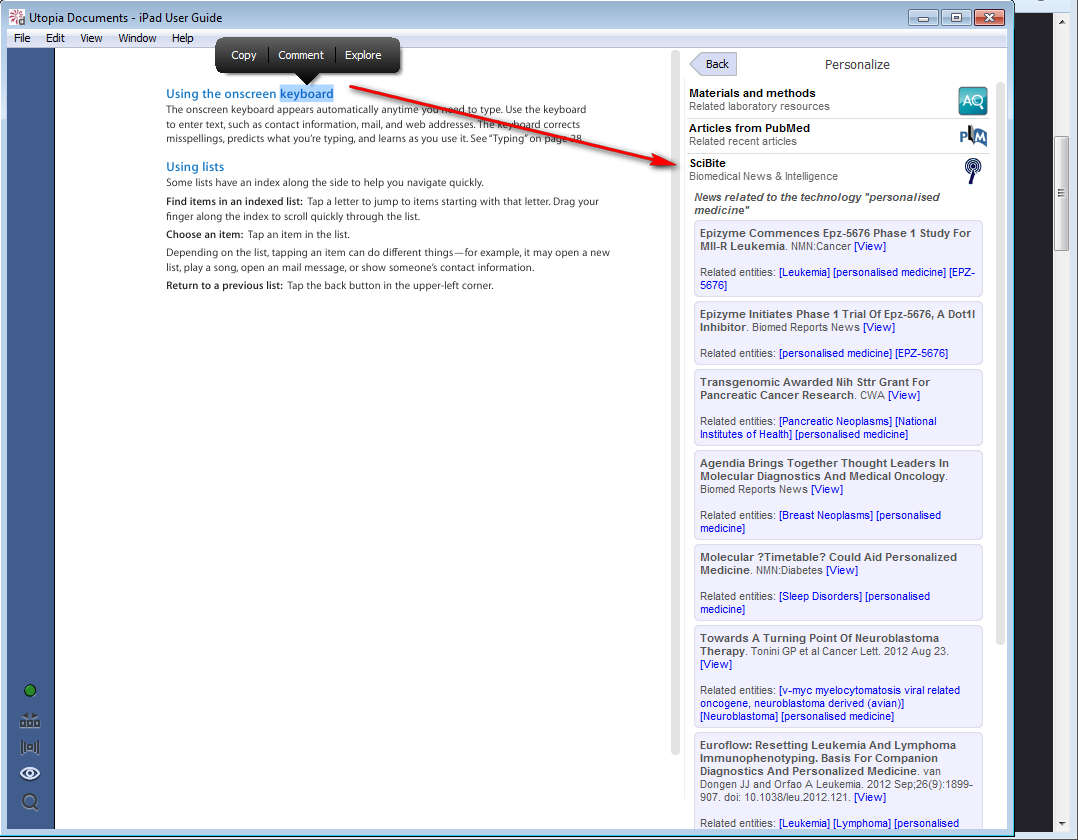Image resolution: width=1078 pixels, height=840 pixels.
Task: Expand the Materials and methods section
Action: 838,100
